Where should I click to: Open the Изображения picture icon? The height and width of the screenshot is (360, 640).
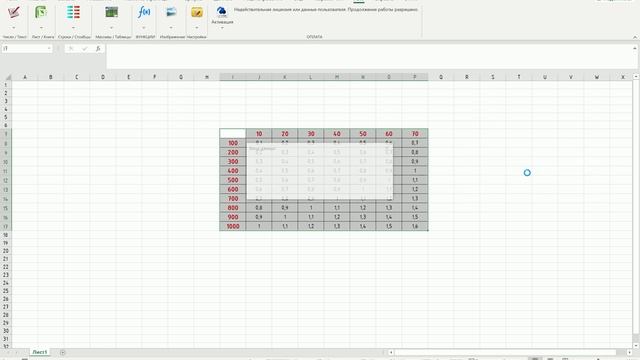[x=171, y=13]
